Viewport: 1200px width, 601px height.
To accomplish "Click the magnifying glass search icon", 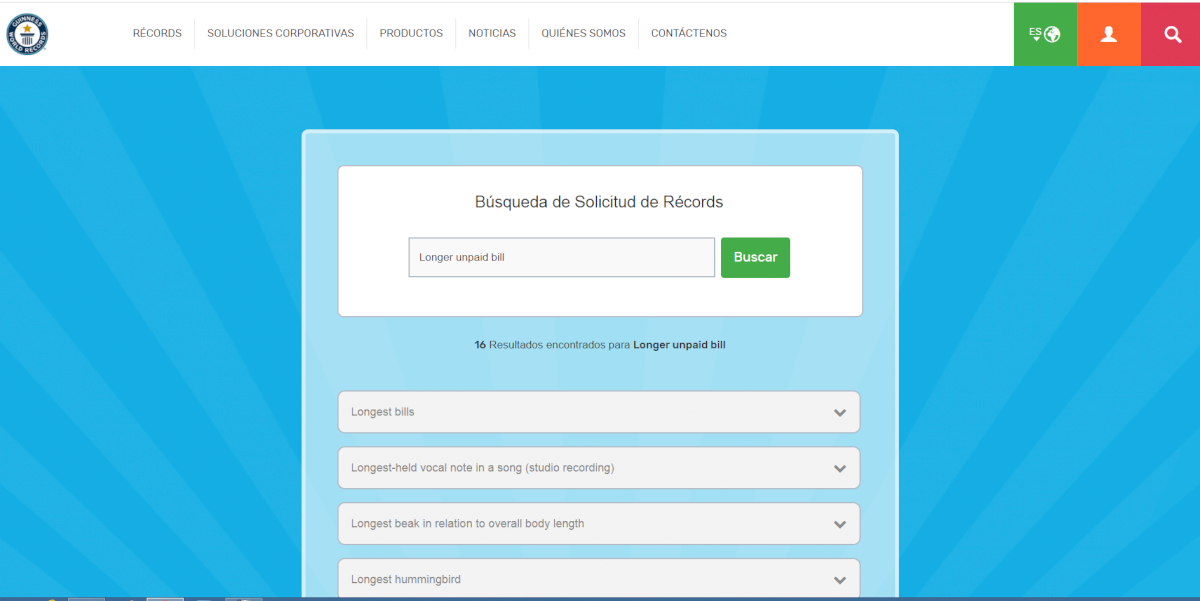I will point(1172,34).
